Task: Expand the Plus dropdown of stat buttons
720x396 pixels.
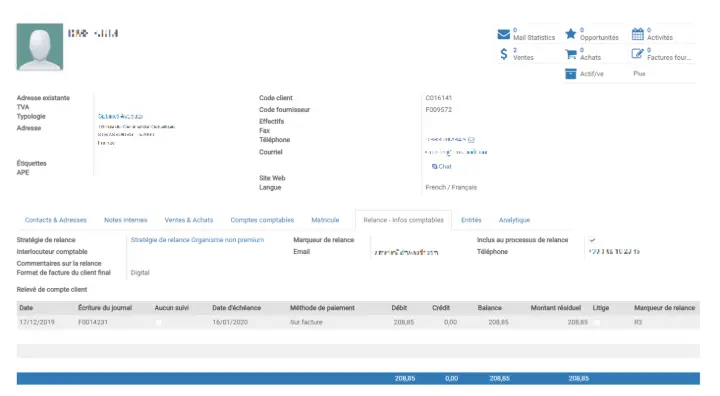Action: click(639, 74)
